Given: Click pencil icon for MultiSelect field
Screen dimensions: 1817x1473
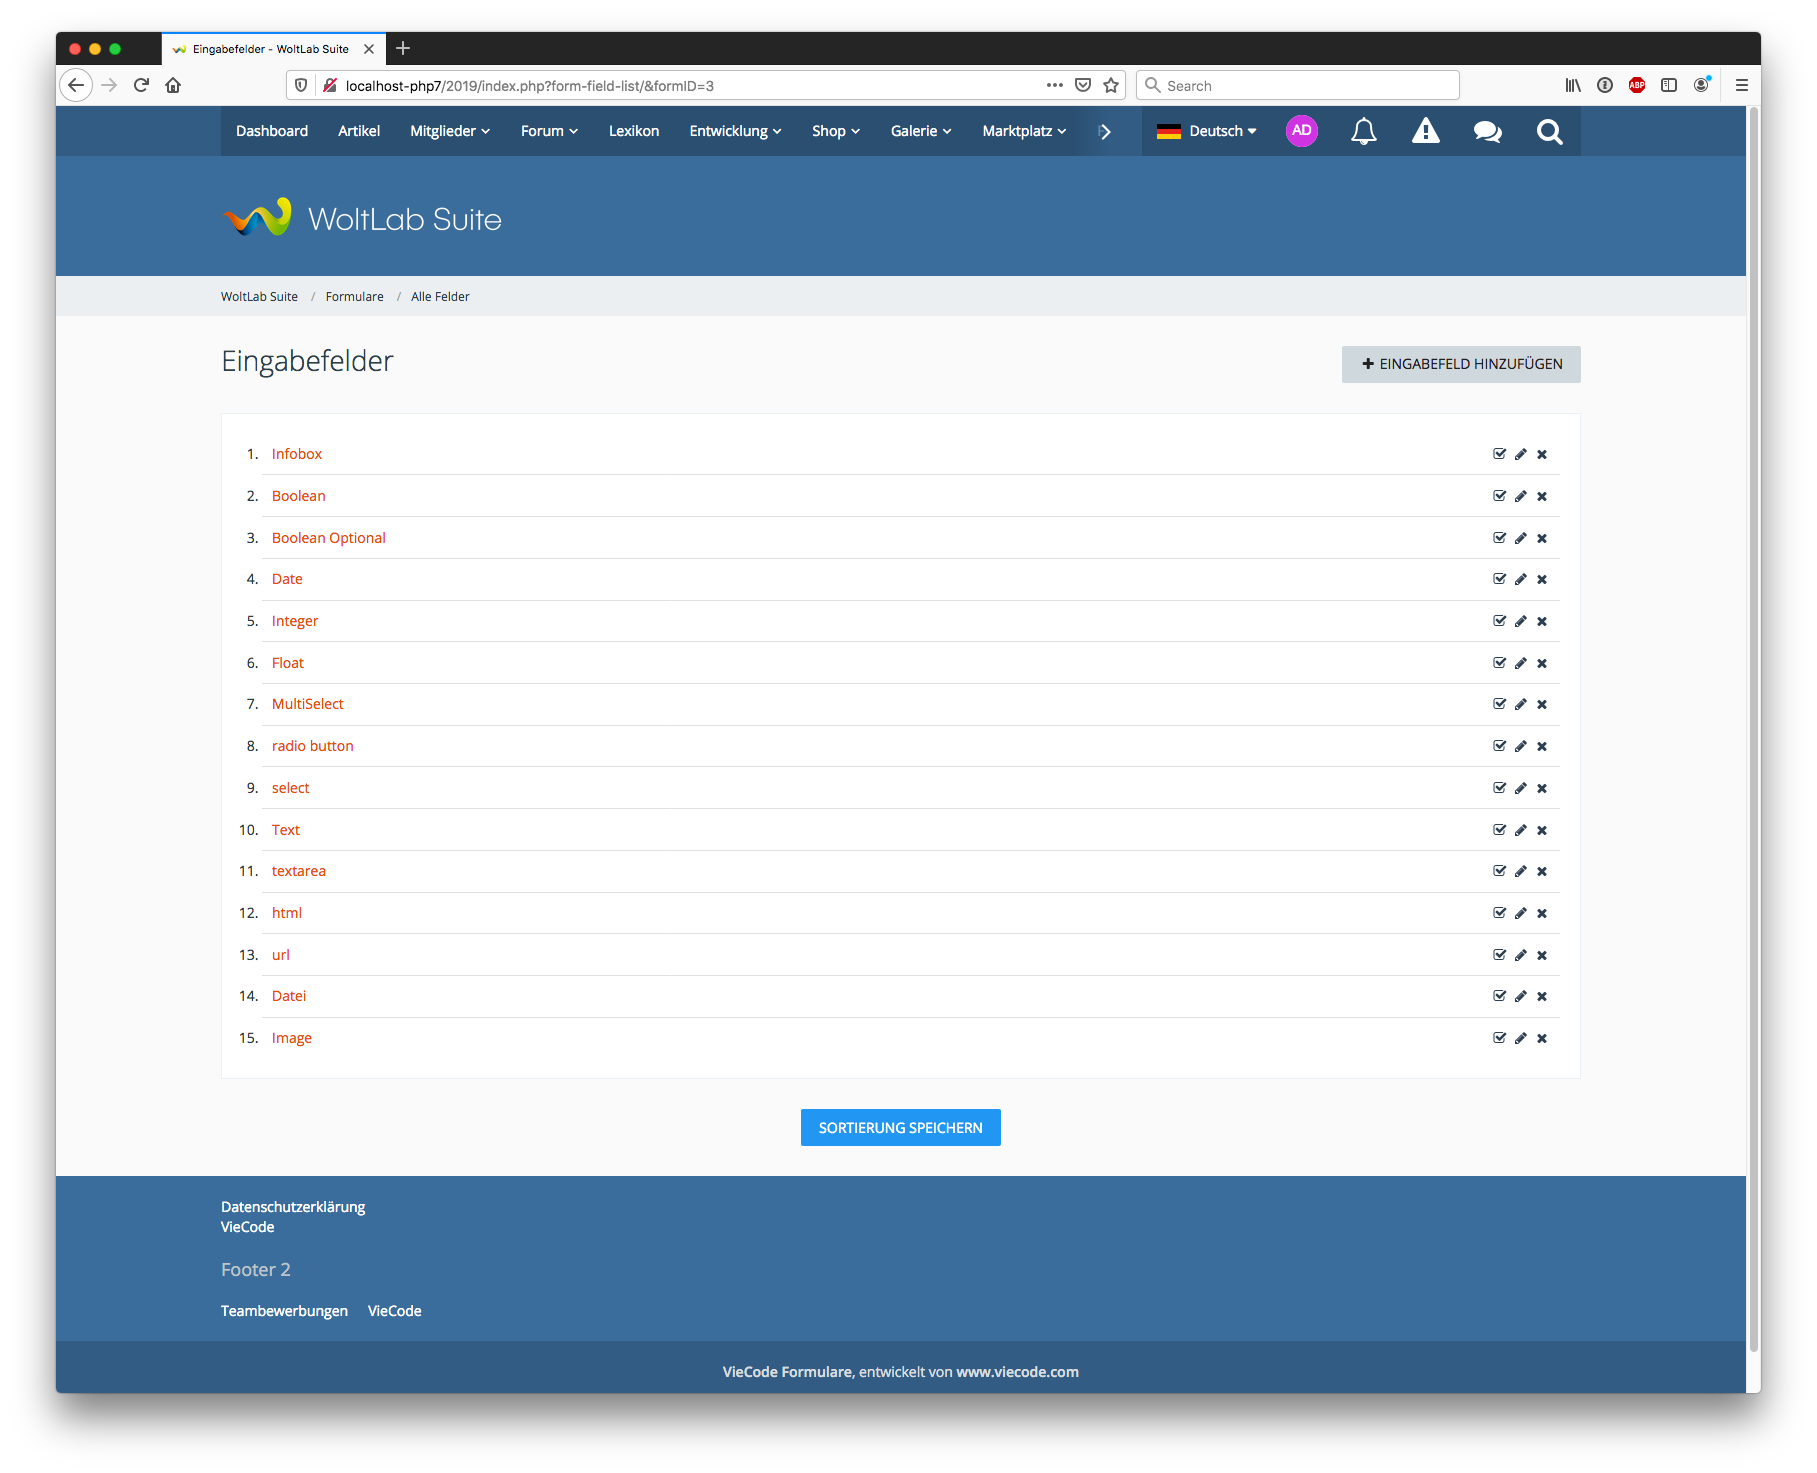Looking at the screenshot, I should coord(1520,704).
